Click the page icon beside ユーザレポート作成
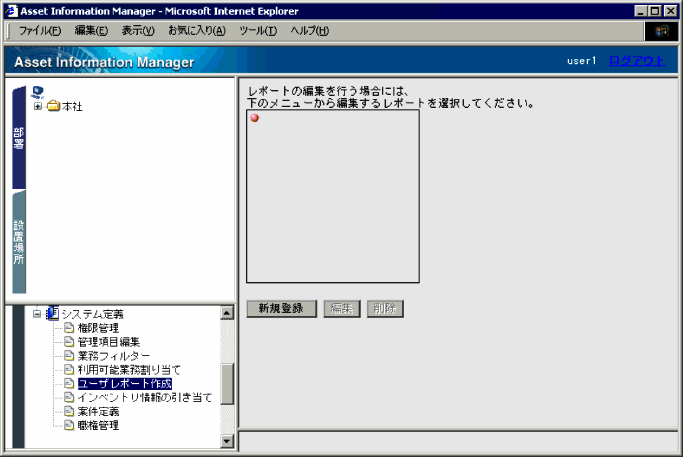 pos(69,383)
